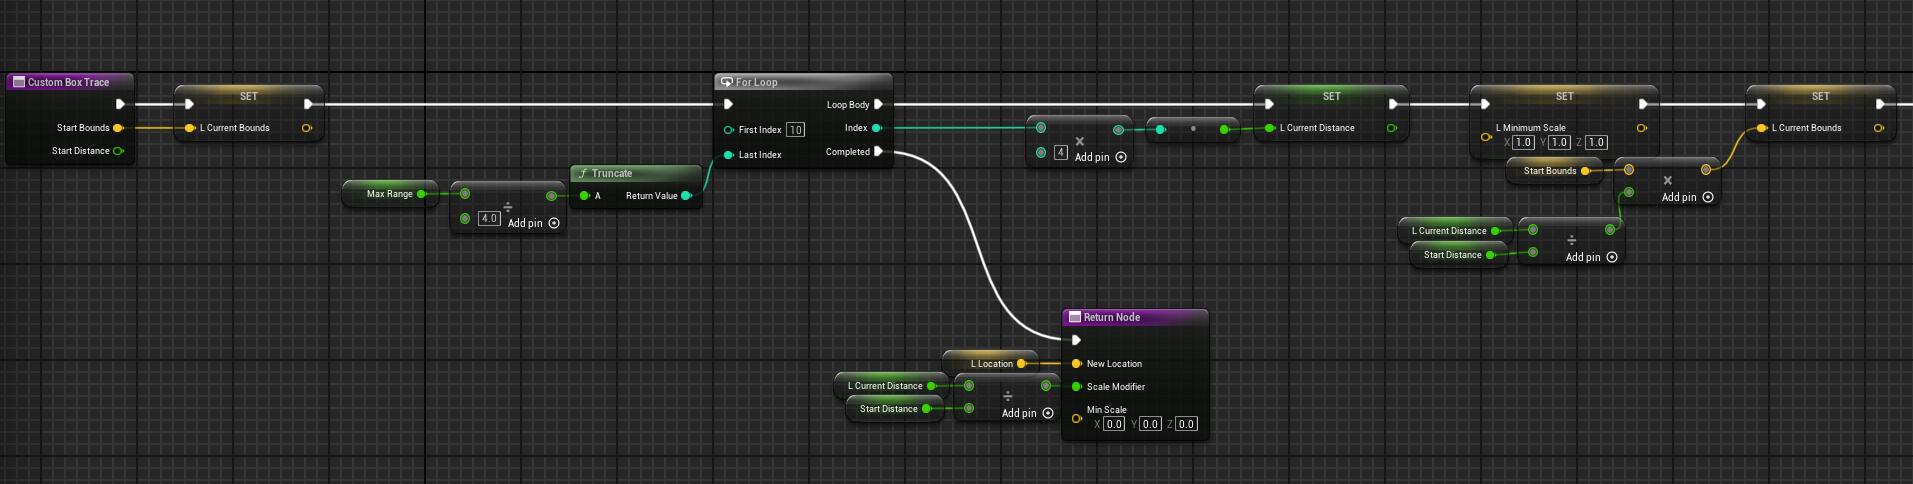Click the Custom Box Trace node header

click(x=68, y=82)
